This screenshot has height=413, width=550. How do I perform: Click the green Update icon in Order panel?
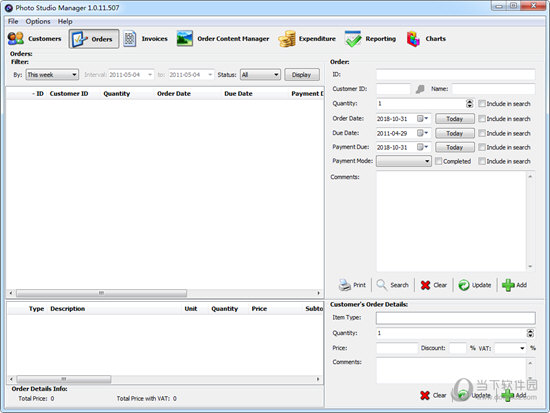(464, 285)
